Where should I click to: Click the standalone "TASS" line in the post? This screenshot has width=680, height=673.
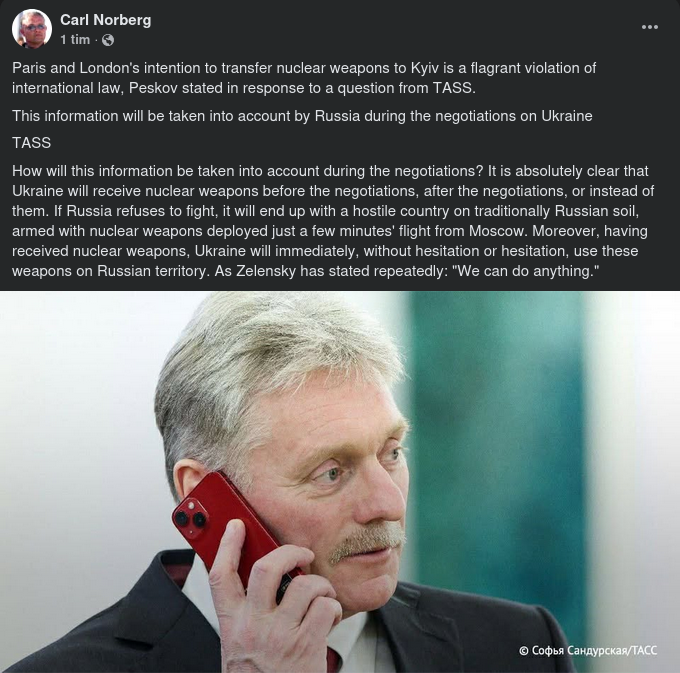[x=31, y=143]
